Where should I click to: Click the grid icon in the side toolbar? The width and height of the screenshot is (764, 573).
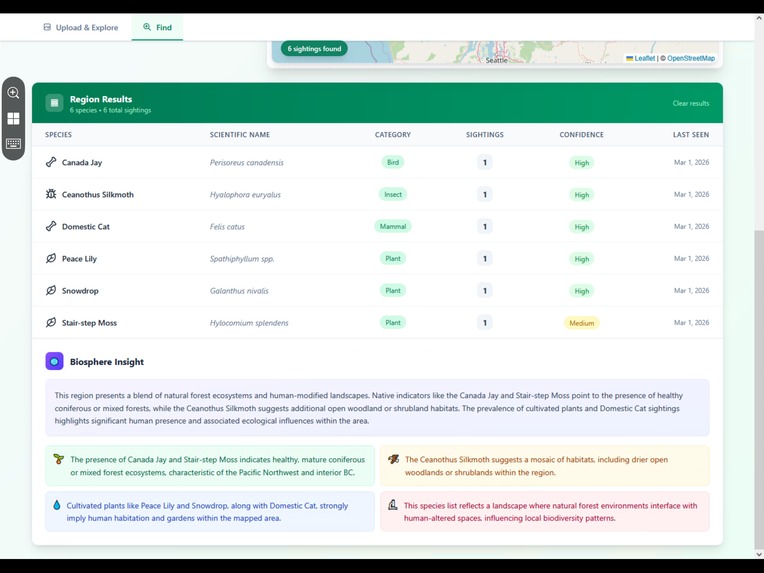pos(13,118)
